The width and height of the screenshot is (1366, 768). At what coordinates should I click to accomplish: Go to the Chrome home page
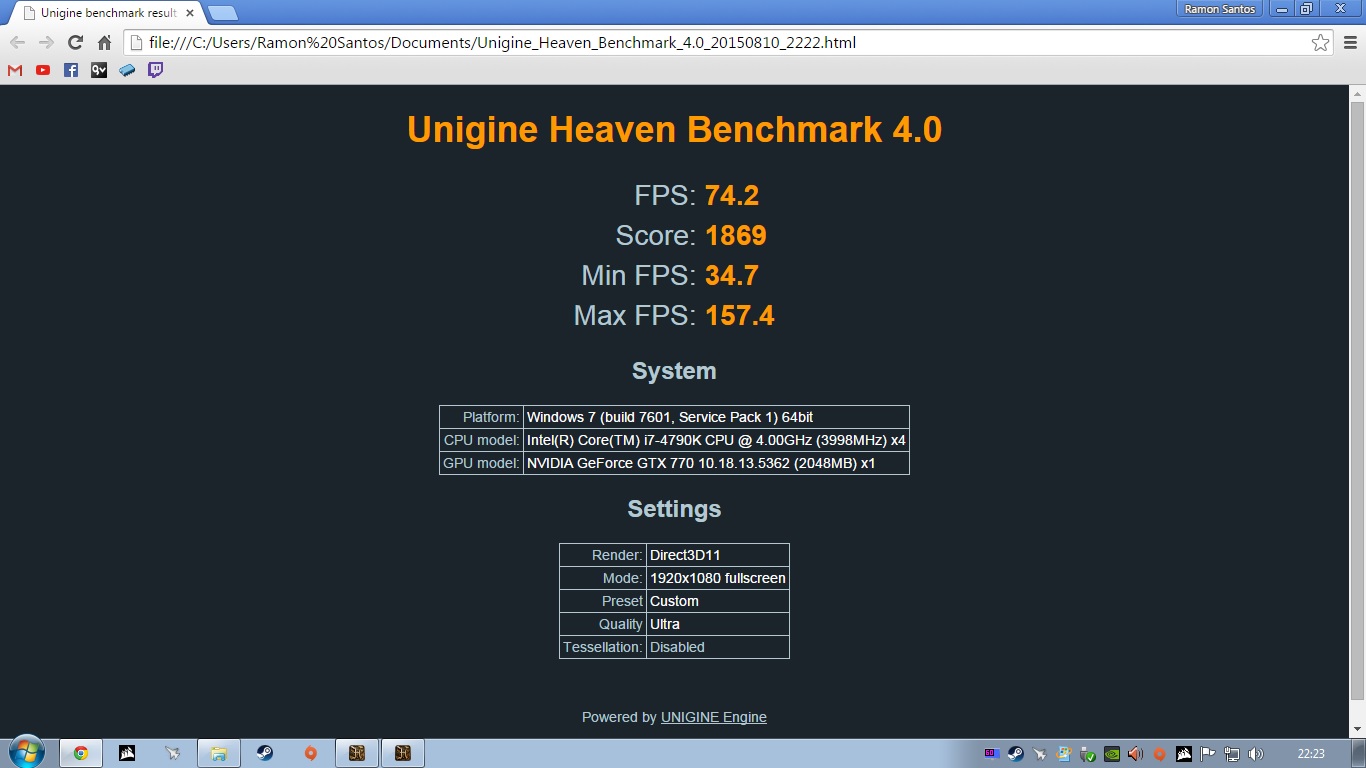tap(104, 43)
